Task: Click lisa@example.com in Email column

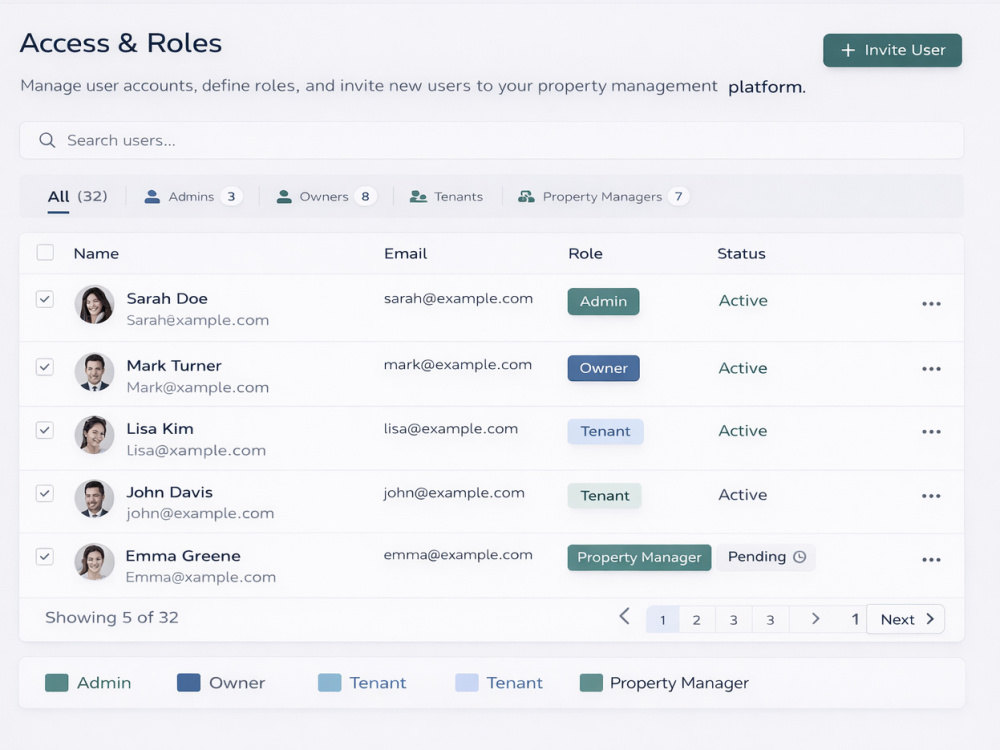Action: coord(451,429)
